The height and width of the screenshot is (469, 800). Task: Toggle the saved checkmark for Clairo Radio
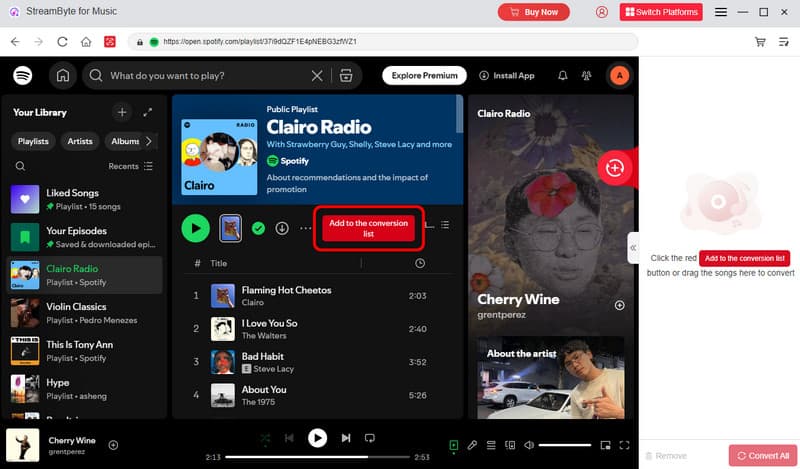pos(258,228)
